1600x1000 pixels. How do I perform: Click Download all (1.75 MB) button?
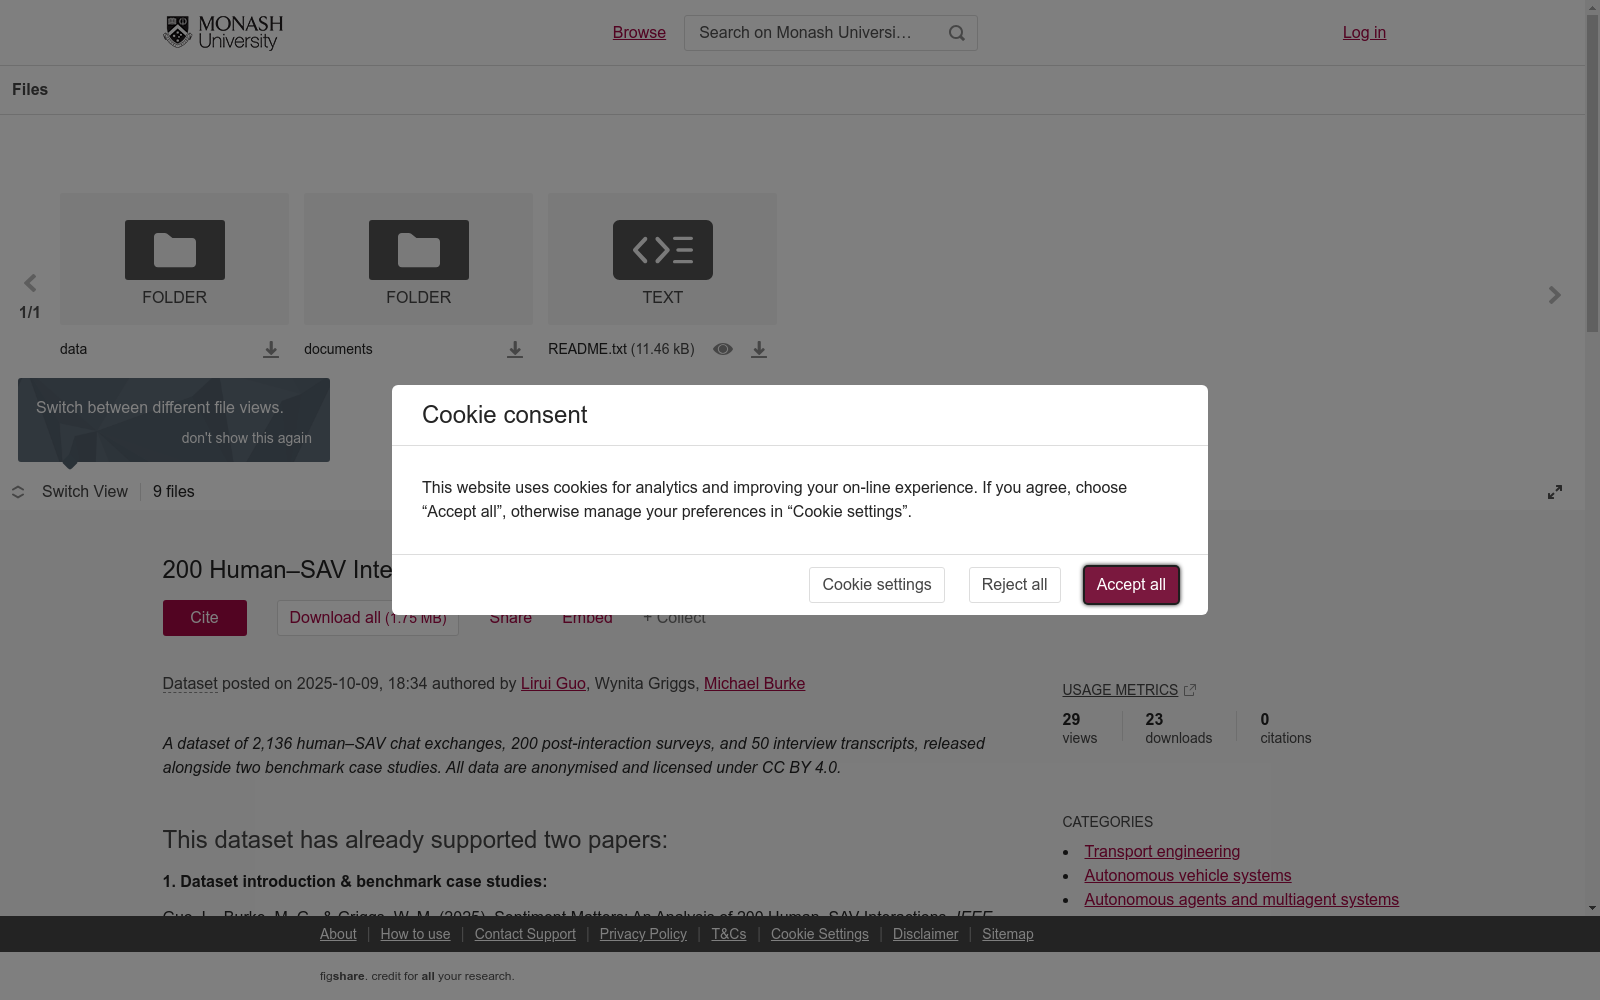point(368,618)
